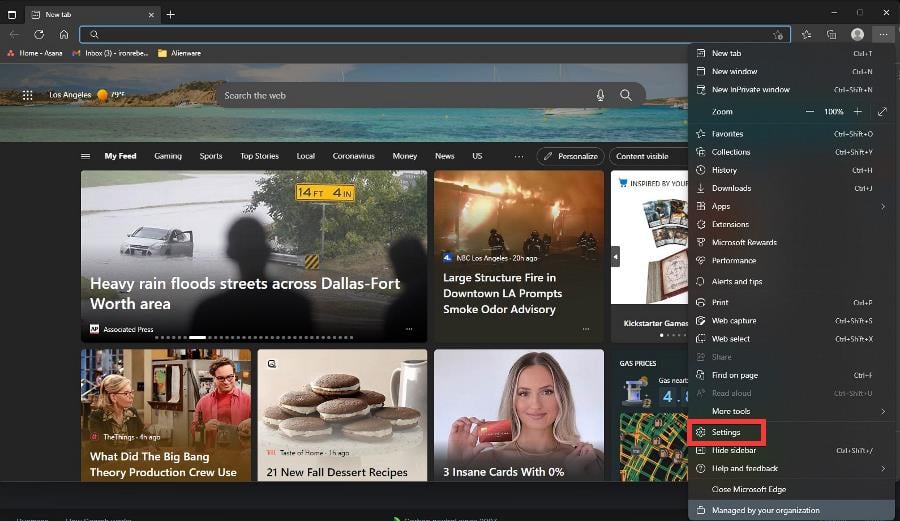Open Home - Asana bookmark
The image size is (900, 521).
pos(34,53)
